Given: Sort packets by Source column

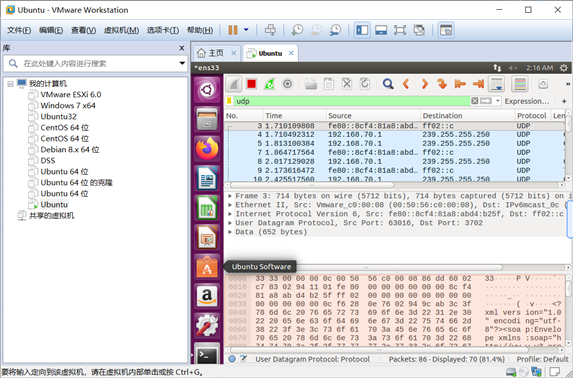Looking at the screenshot, I should point(373,116).
